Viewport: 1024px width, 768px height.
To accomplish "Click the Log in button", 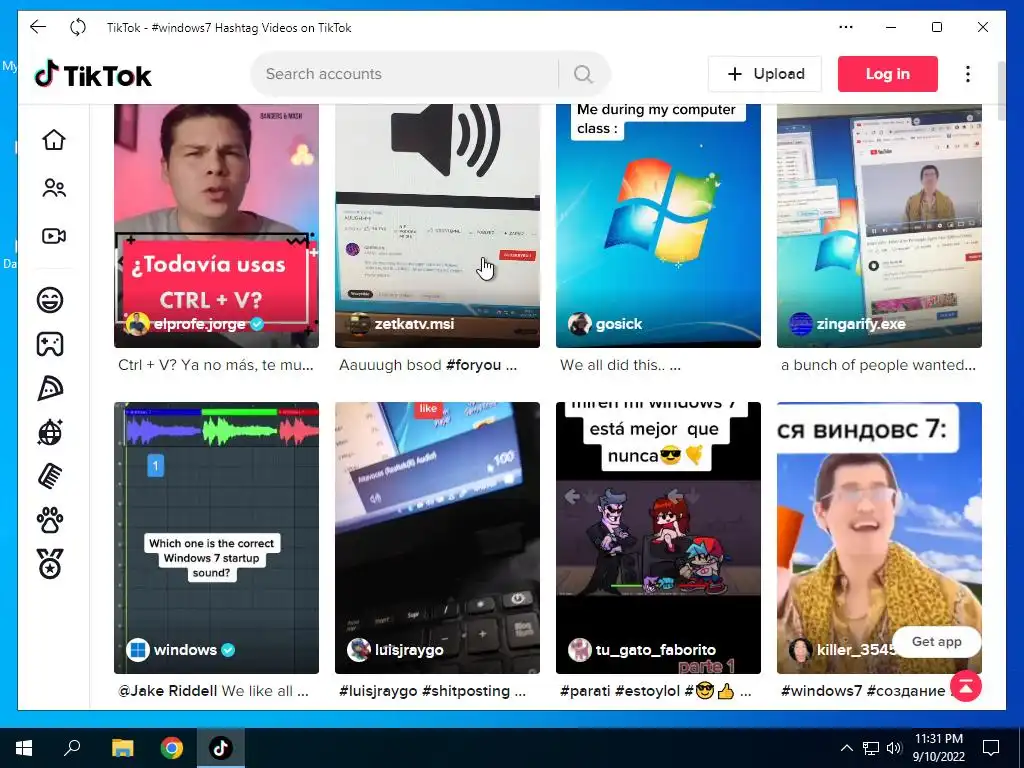I will [888, 74].
